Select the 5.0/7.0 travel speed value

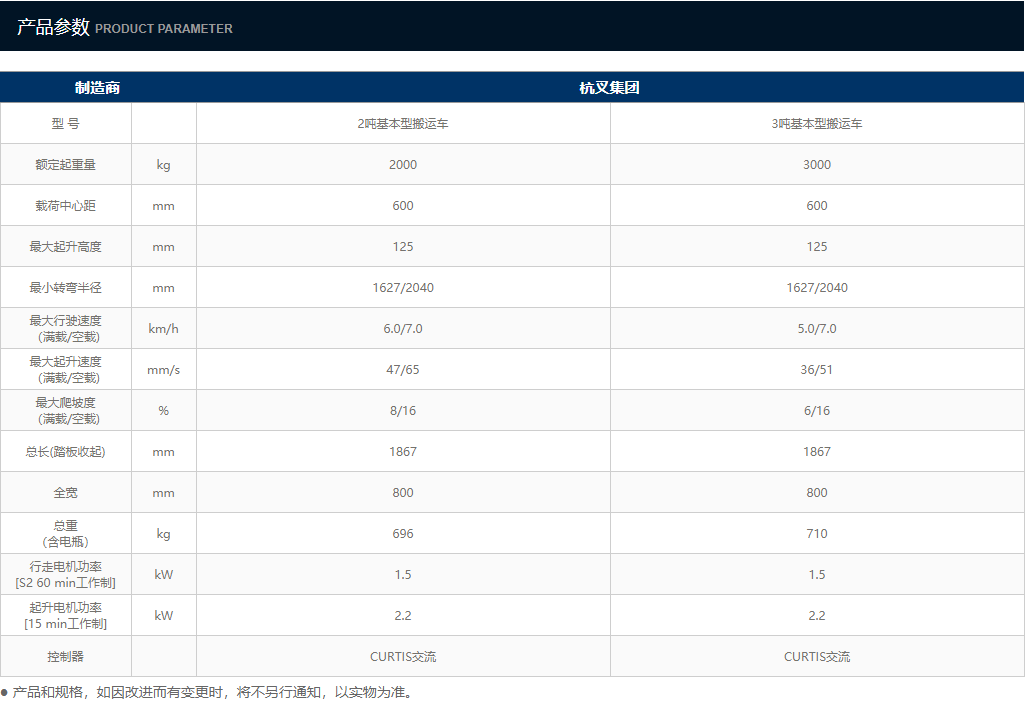816,329
